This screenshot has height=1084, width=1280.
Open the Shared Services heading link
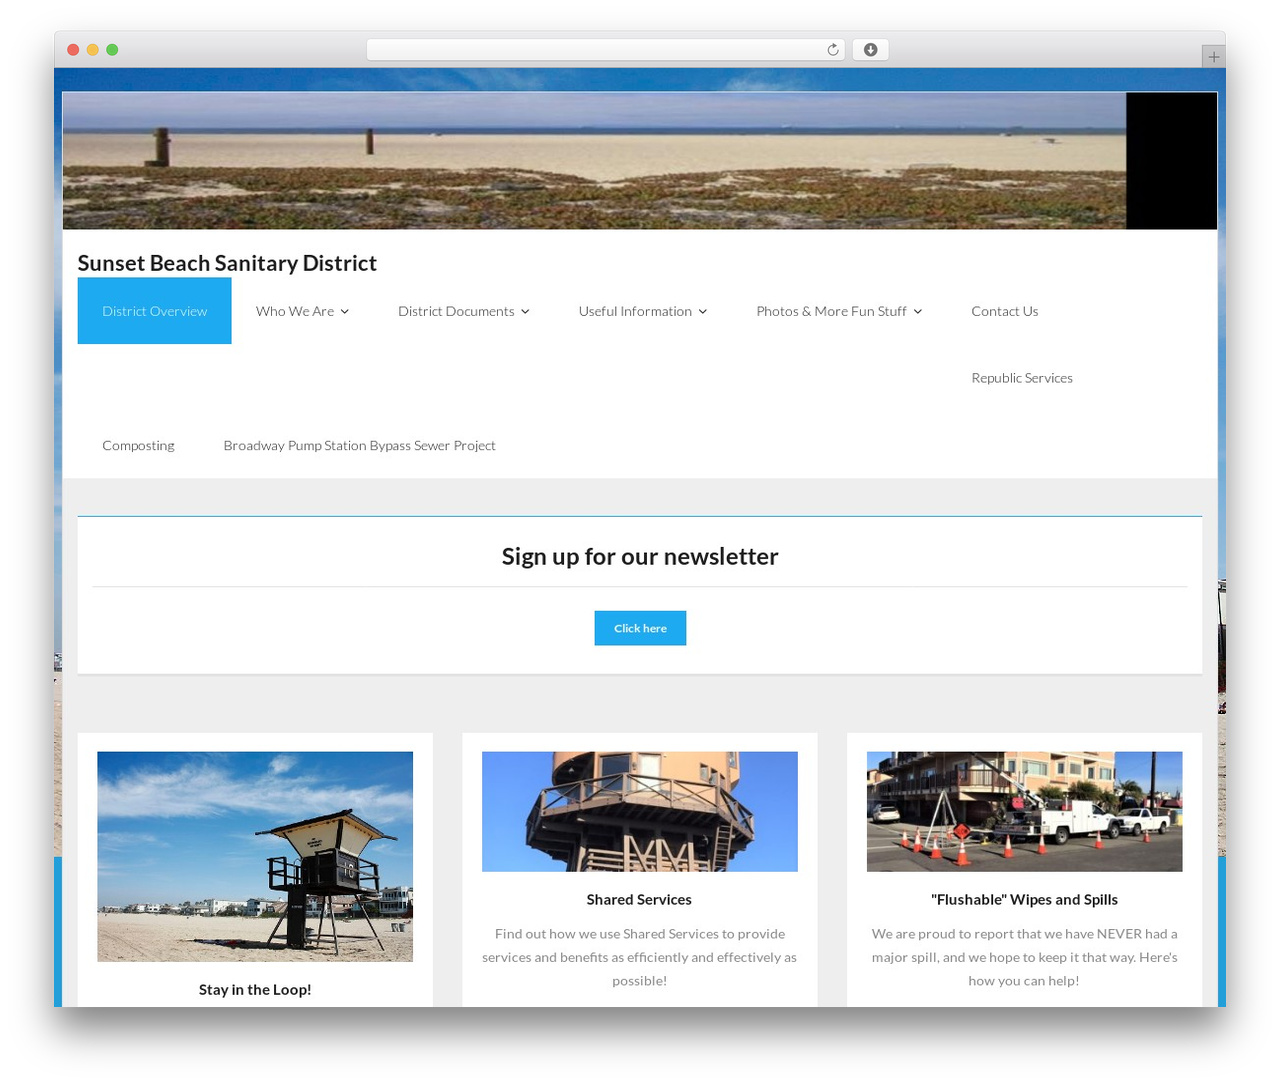tap(639, 900)
